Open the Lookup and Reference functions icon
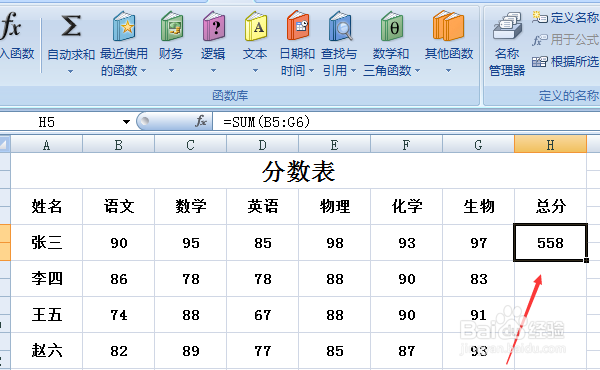Image resolution: width=600 pixels, height=370 pixels. point(340,26)
